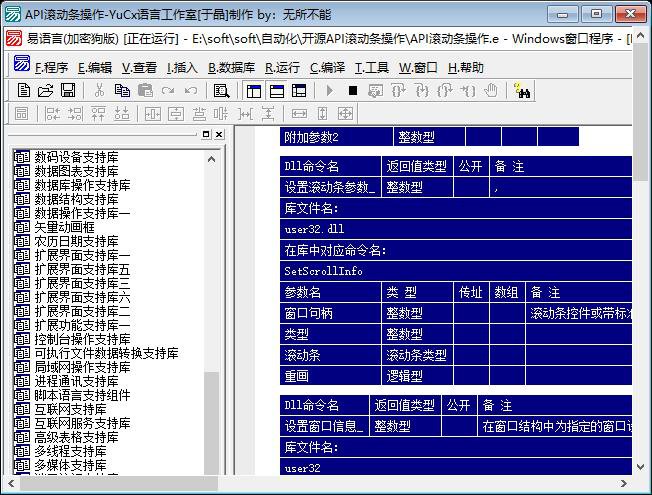
Task: Click the Paste clipboard icon
Action: (145, 91)
